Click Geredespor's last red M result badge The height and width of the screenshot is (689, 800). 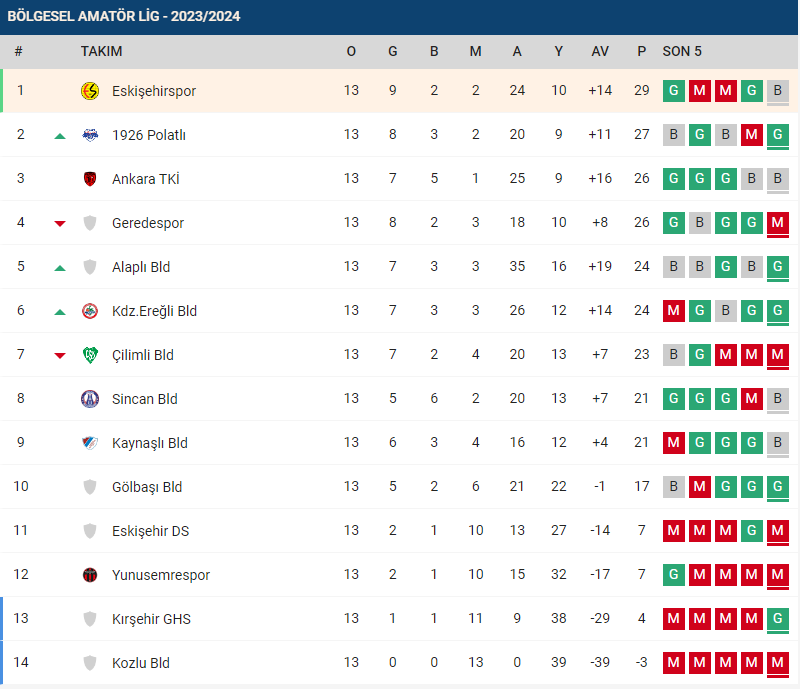pos(778,223)
